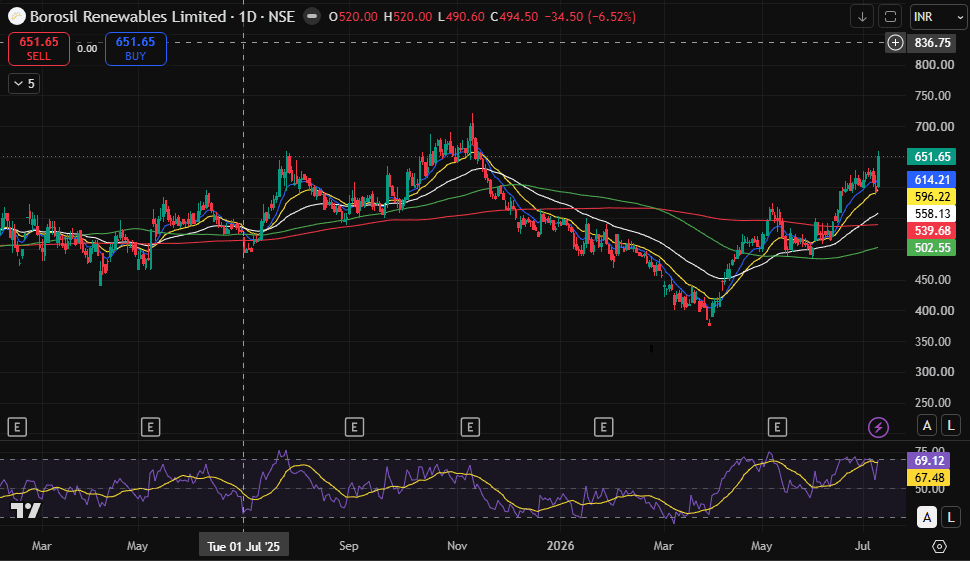Toggle auto scale A in price pane

[927, 426]
